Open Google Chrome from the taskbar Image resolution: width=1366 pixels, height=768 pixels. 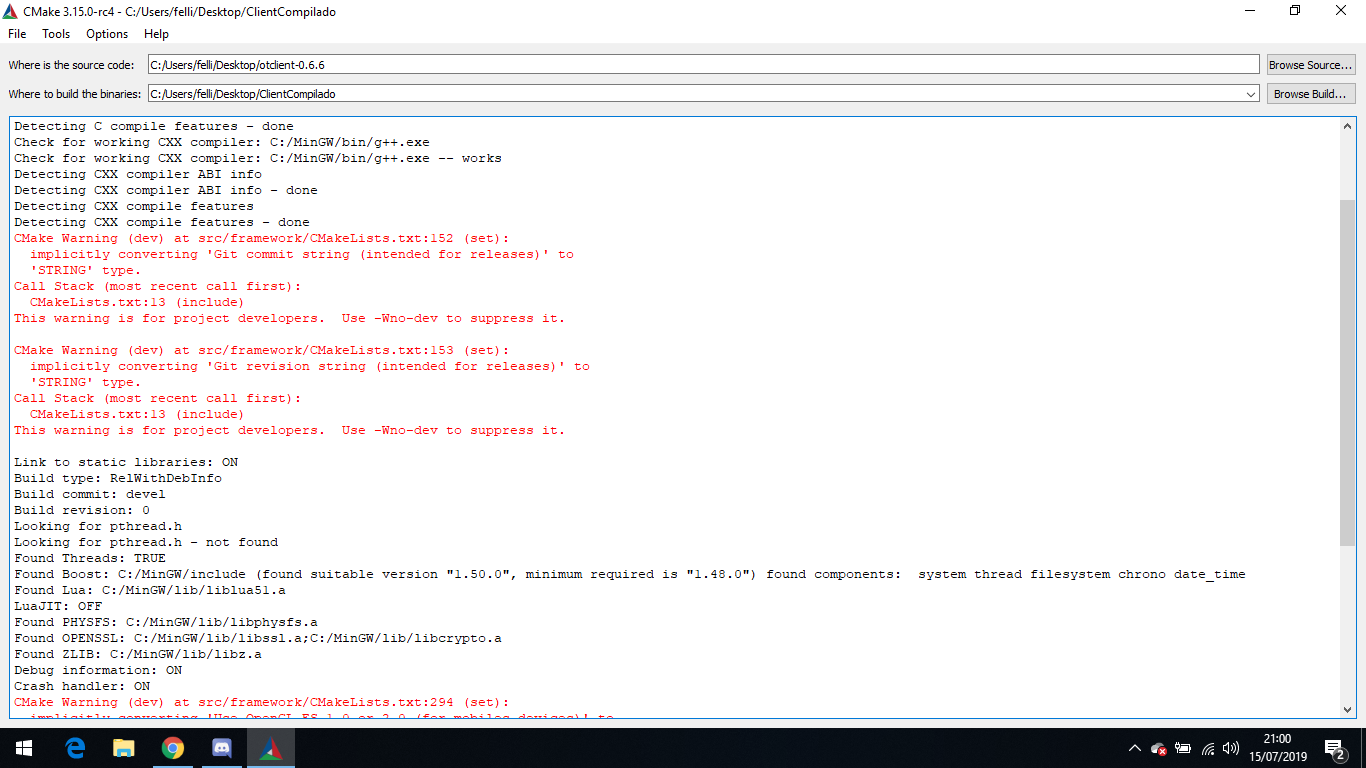tap(173, 748)
